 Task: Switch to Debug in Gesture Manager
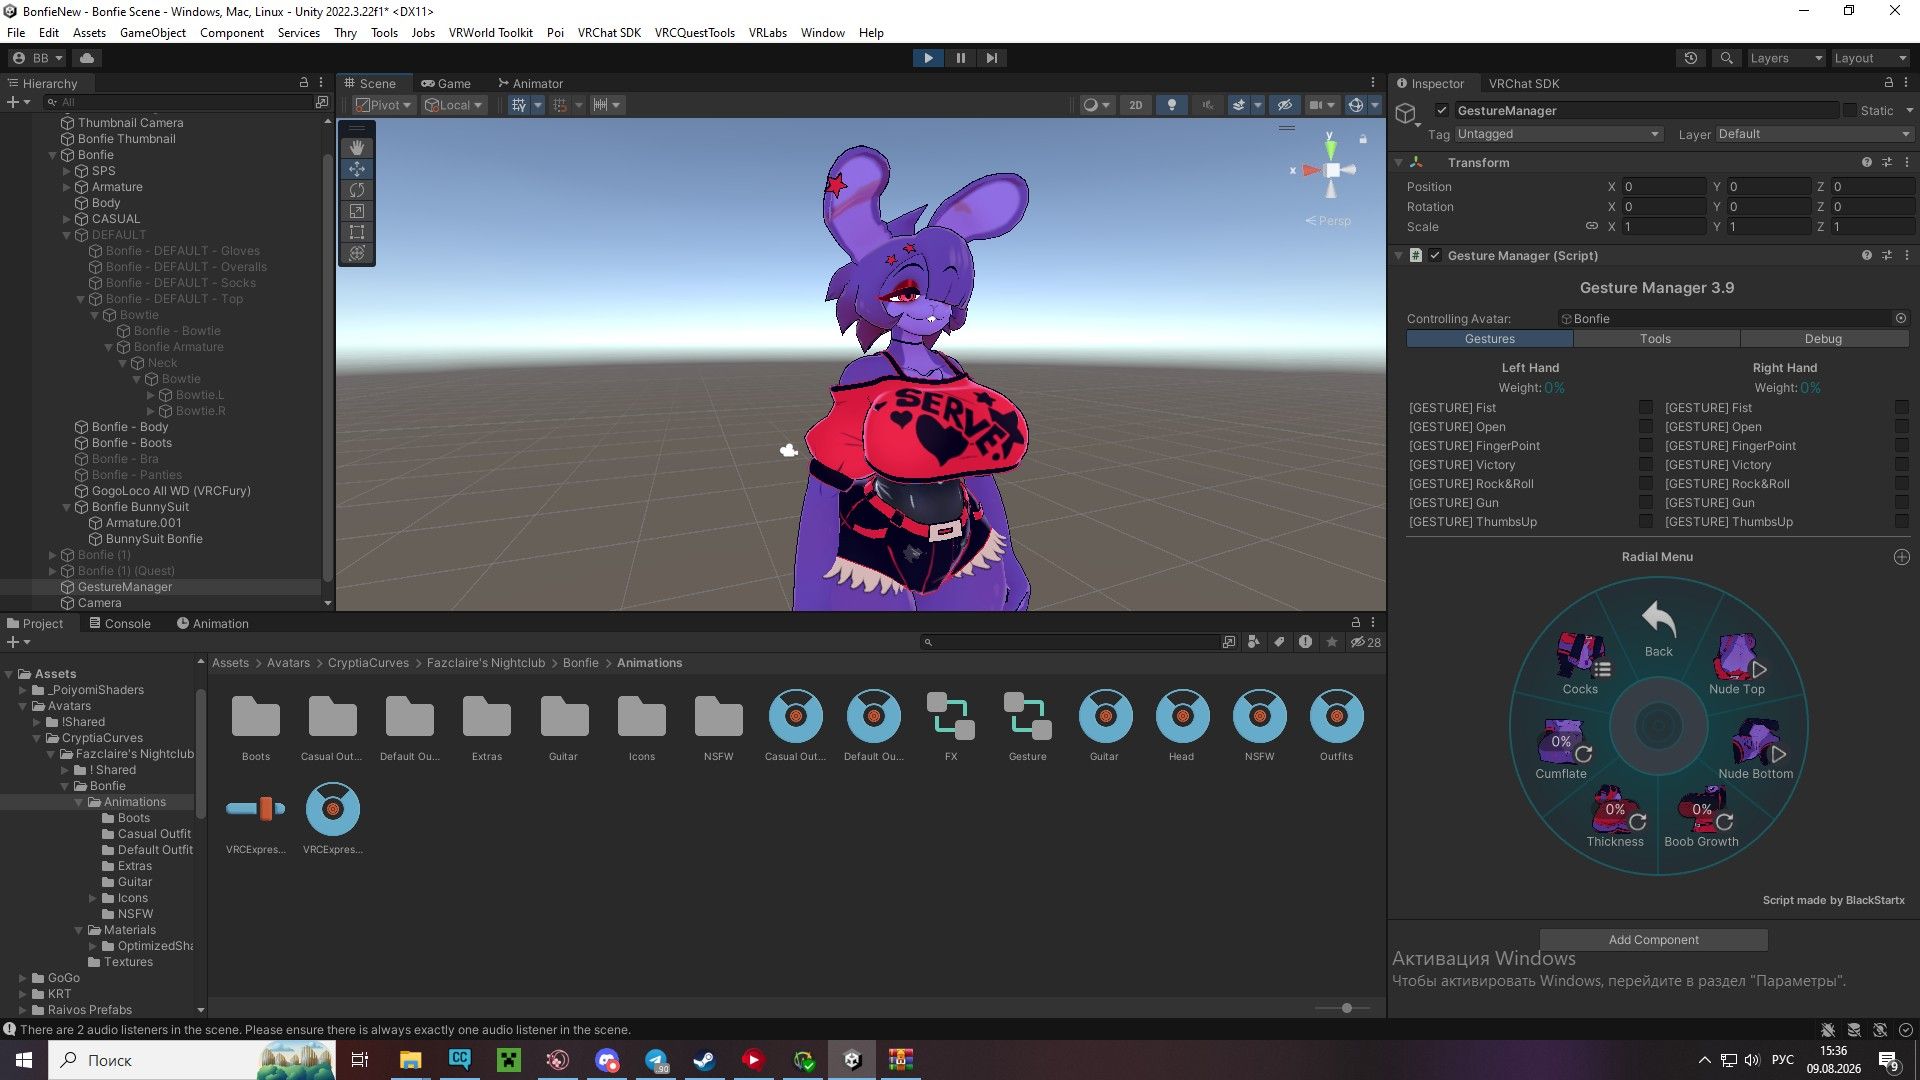click(x=1823, y=339)
